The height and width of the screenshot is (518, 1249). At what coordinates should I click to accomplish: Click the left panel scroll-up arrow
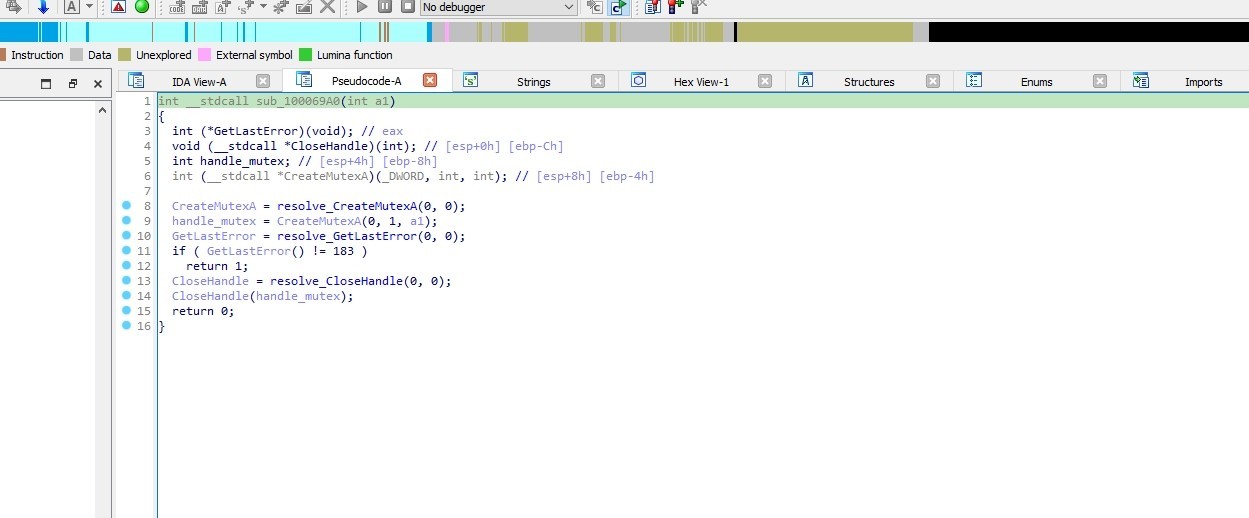[103, 110]
